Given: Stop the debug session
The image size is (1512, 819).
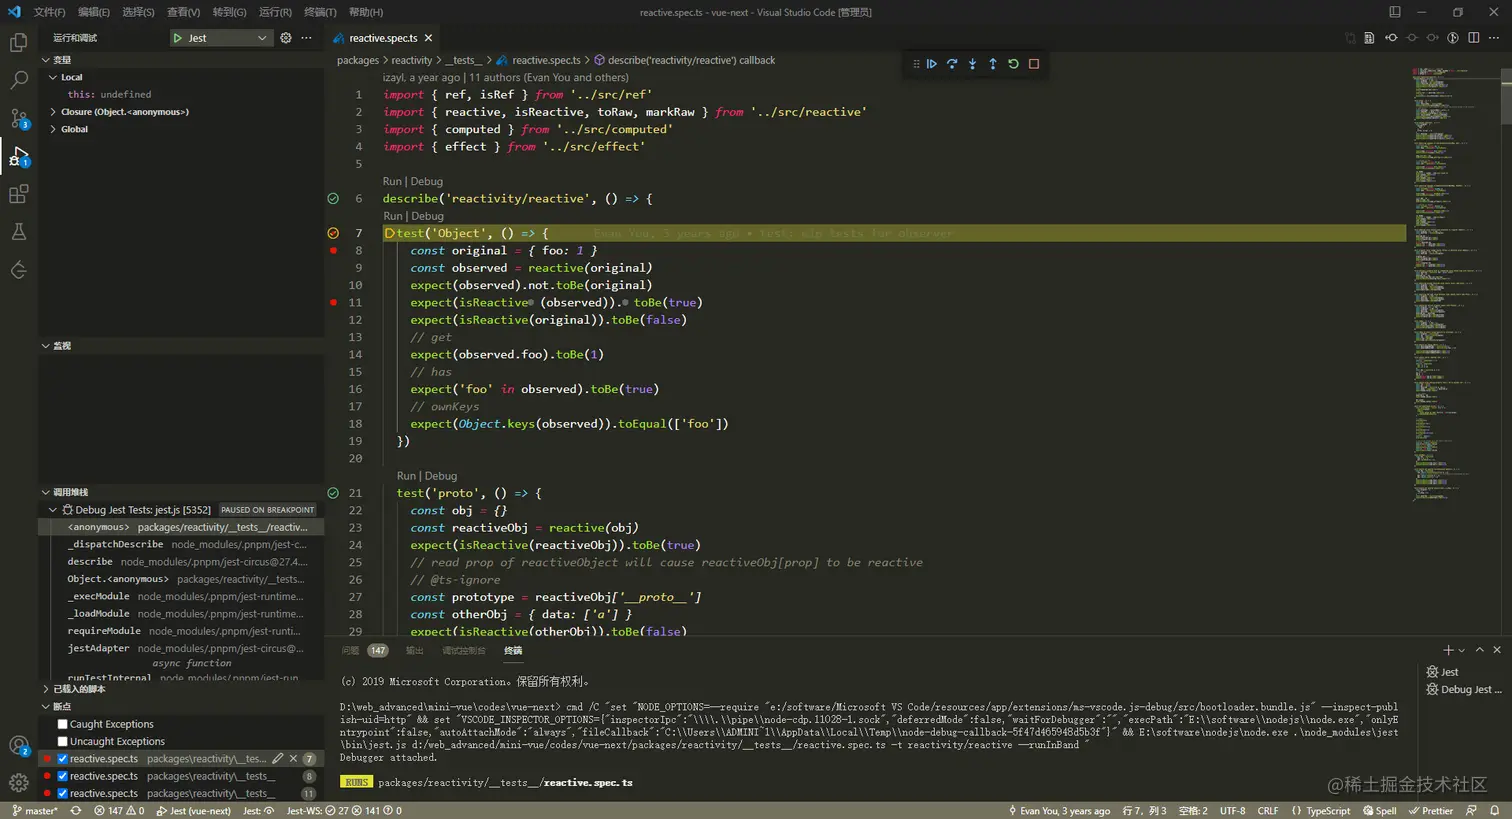Looking at the screenshot, I should pos(1034,64).
